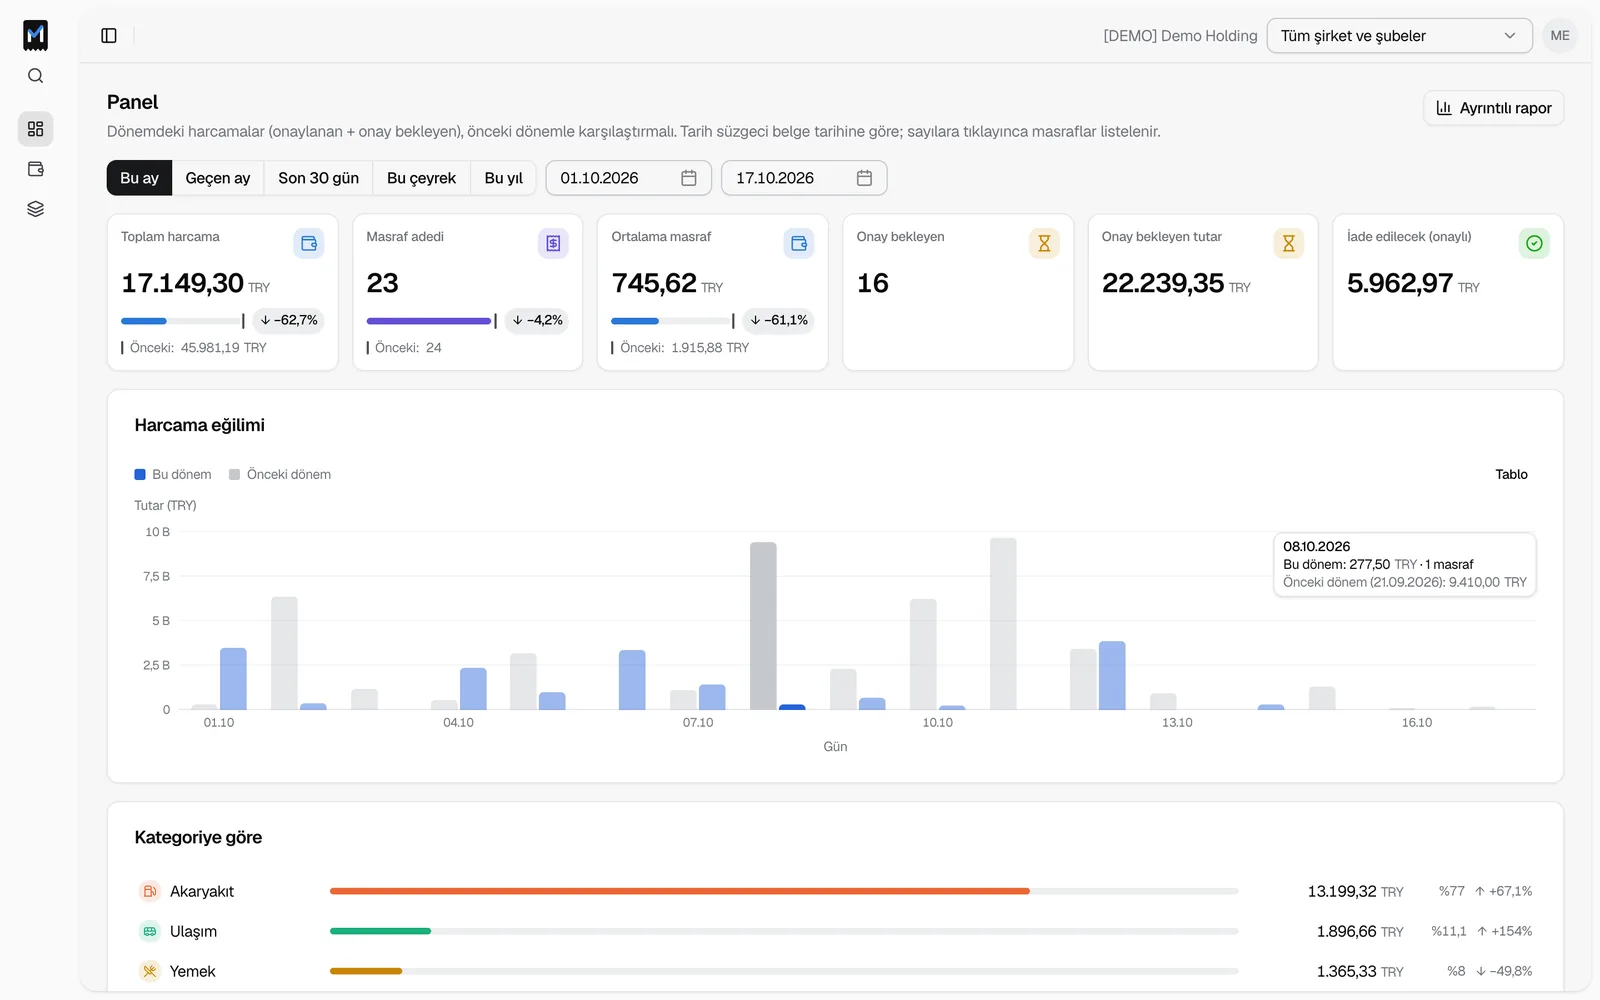Click the 17.149,30 total spending figure
This screenshot has height=1000, width=1600.
click(182, 283)
